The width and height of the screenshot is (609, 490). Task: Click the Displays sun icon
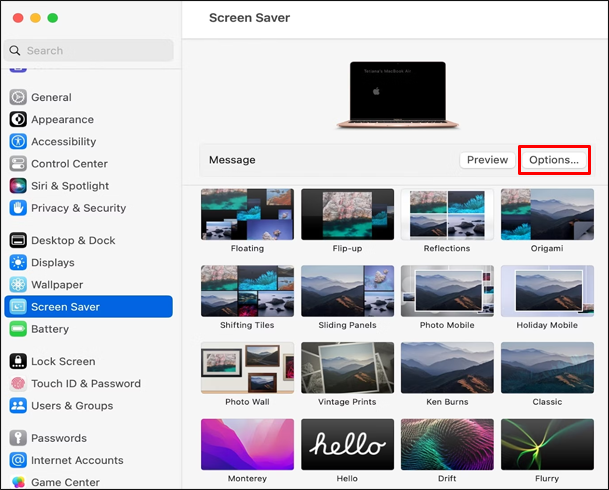18,262
